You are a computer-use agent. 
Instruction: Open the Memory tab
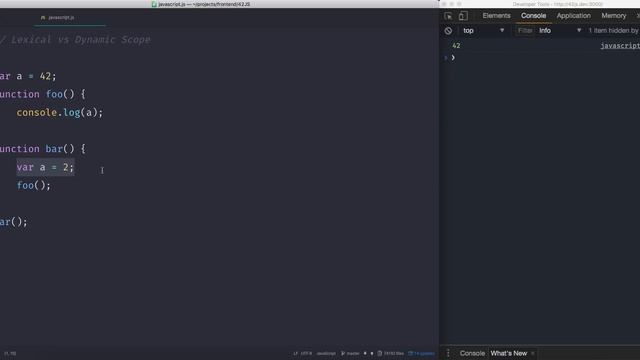(613, 16)
